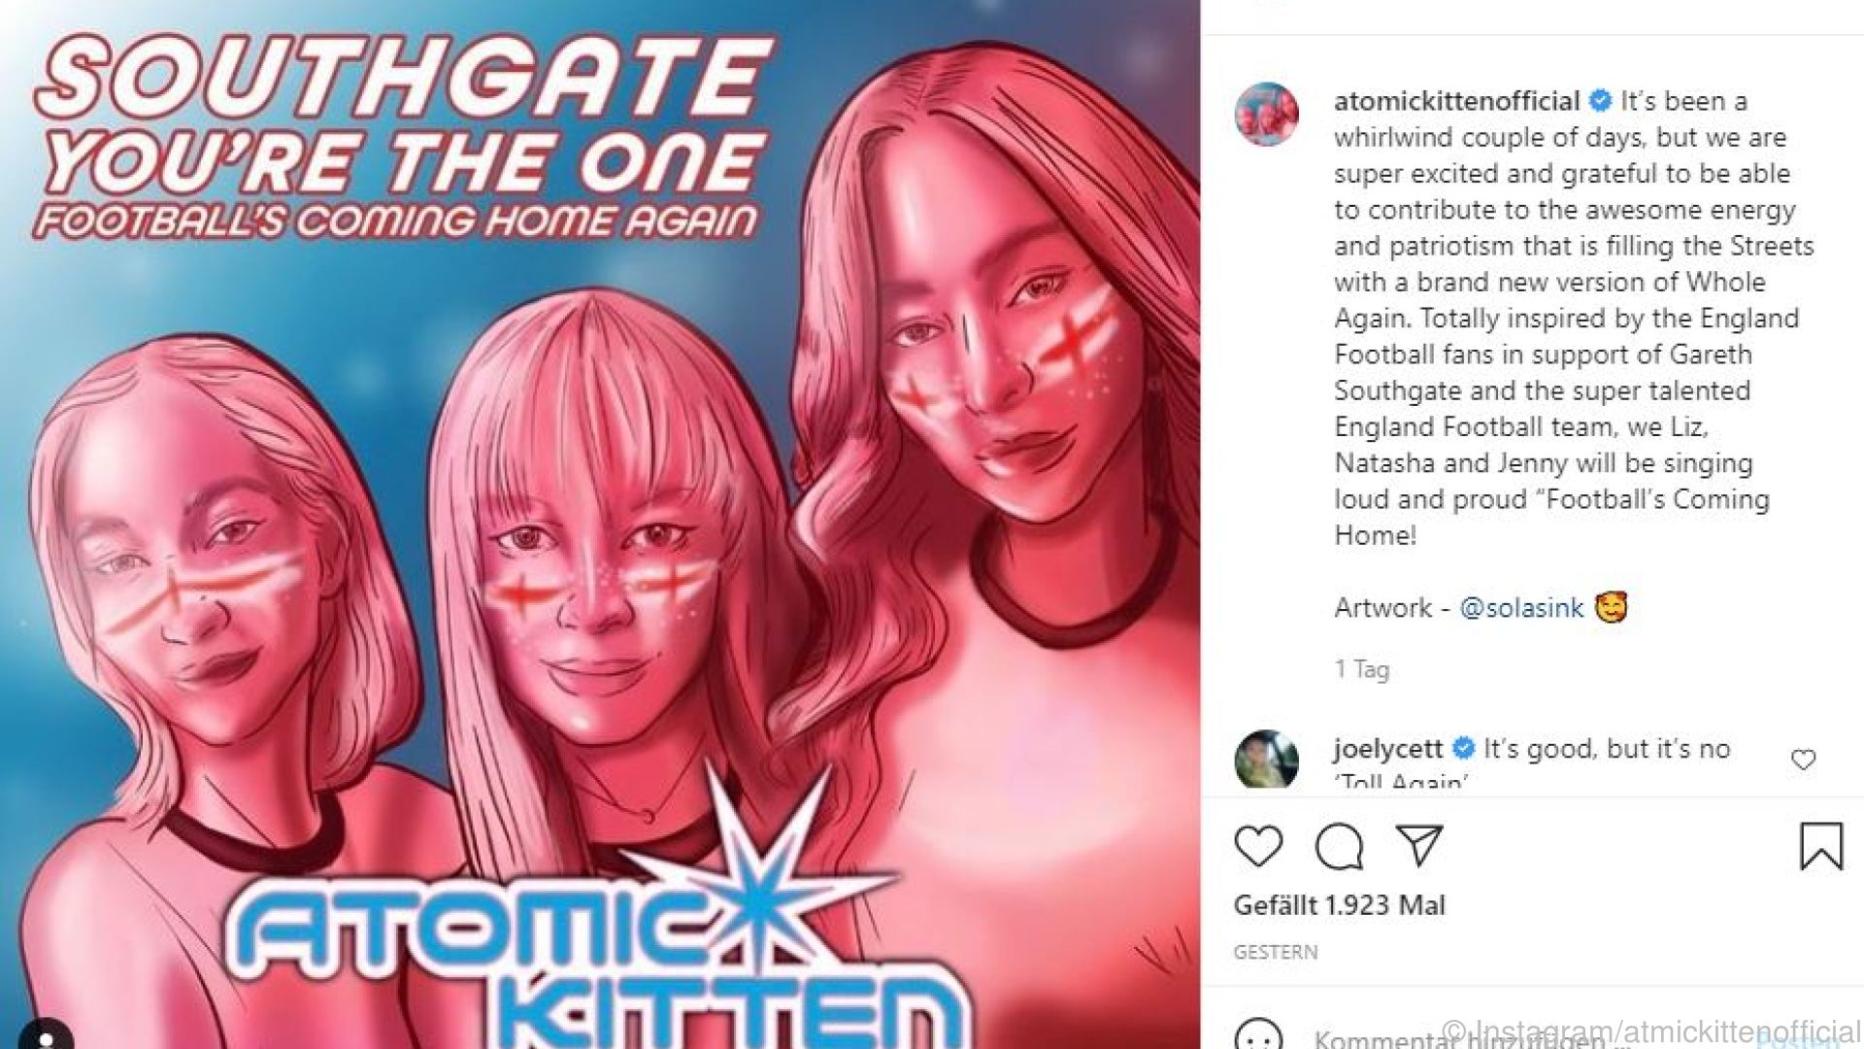Click joelycett verified badge
This screenshot has height=1049, width=1864.
click(1463, 748)
